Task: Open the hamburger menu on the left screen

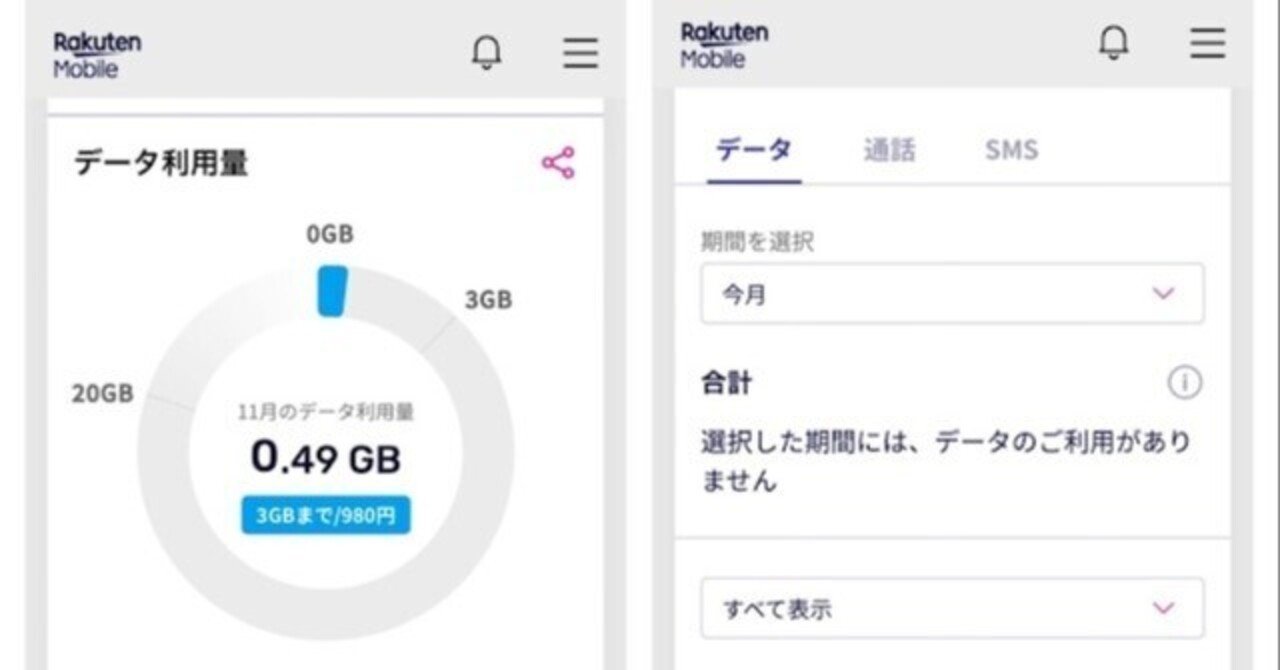Action: [x=580, y=54]
